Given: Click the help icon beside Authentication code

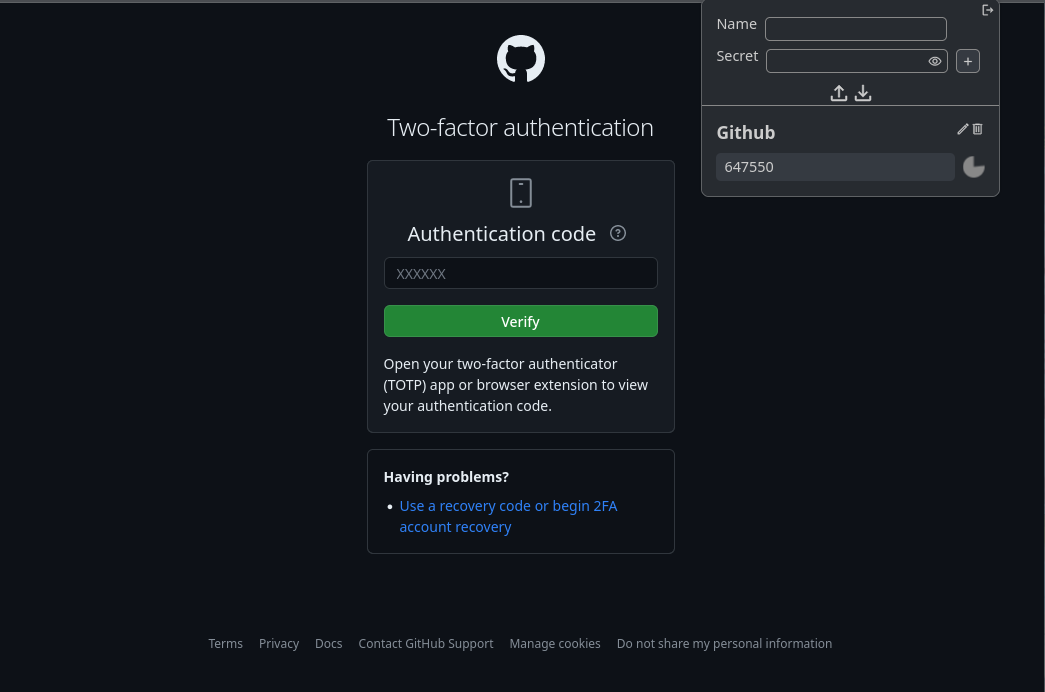Looking at the screenshot, I should tap(618, 234).
